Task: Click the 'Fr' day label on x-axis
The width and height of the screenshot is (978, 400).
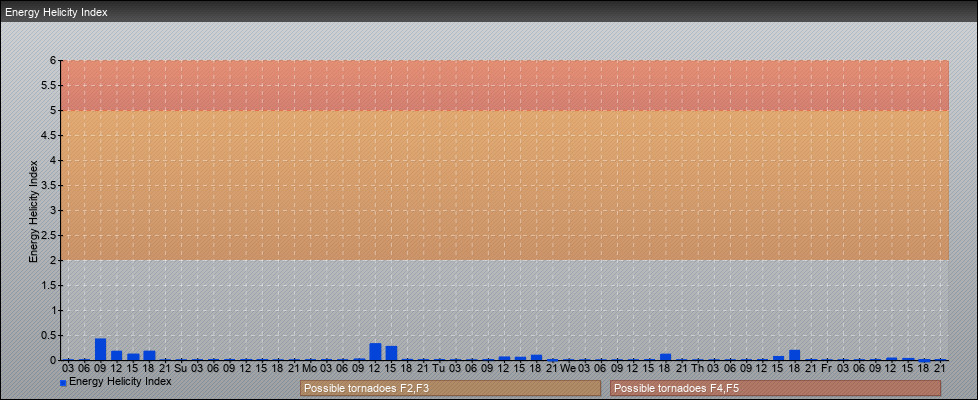Action: click(x=826, y=368)
